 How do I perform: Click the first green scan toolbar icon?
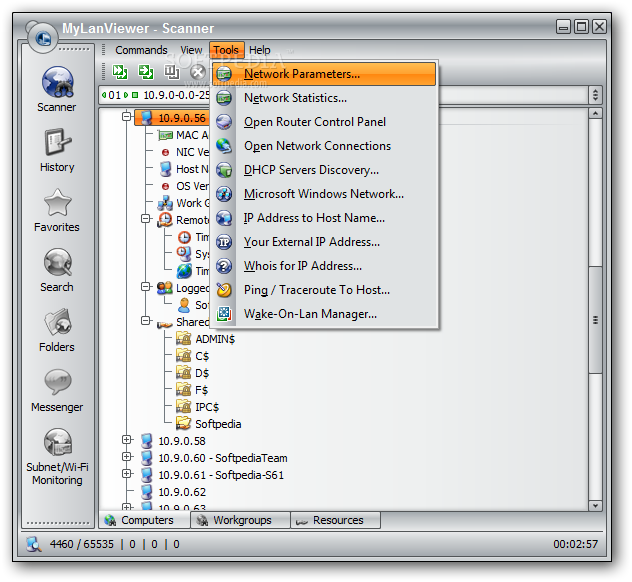click(120, 72)
